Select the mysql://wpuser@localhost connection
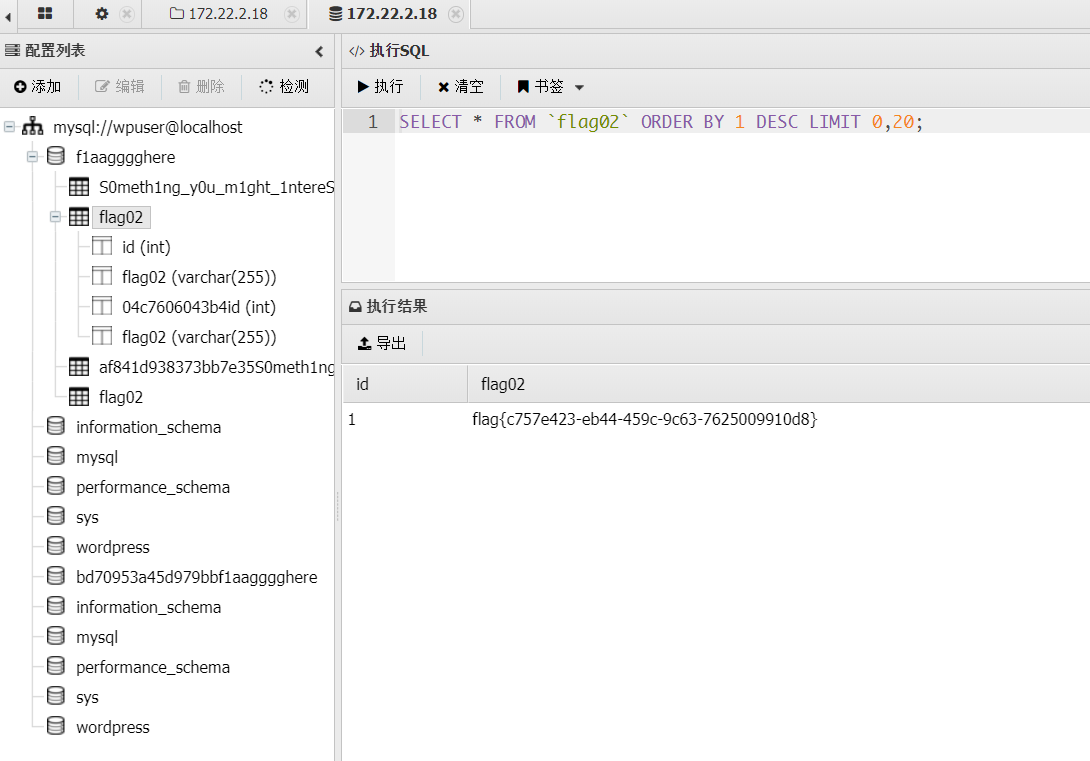This screenshot has height=761, width=1090. pos(148,127)
